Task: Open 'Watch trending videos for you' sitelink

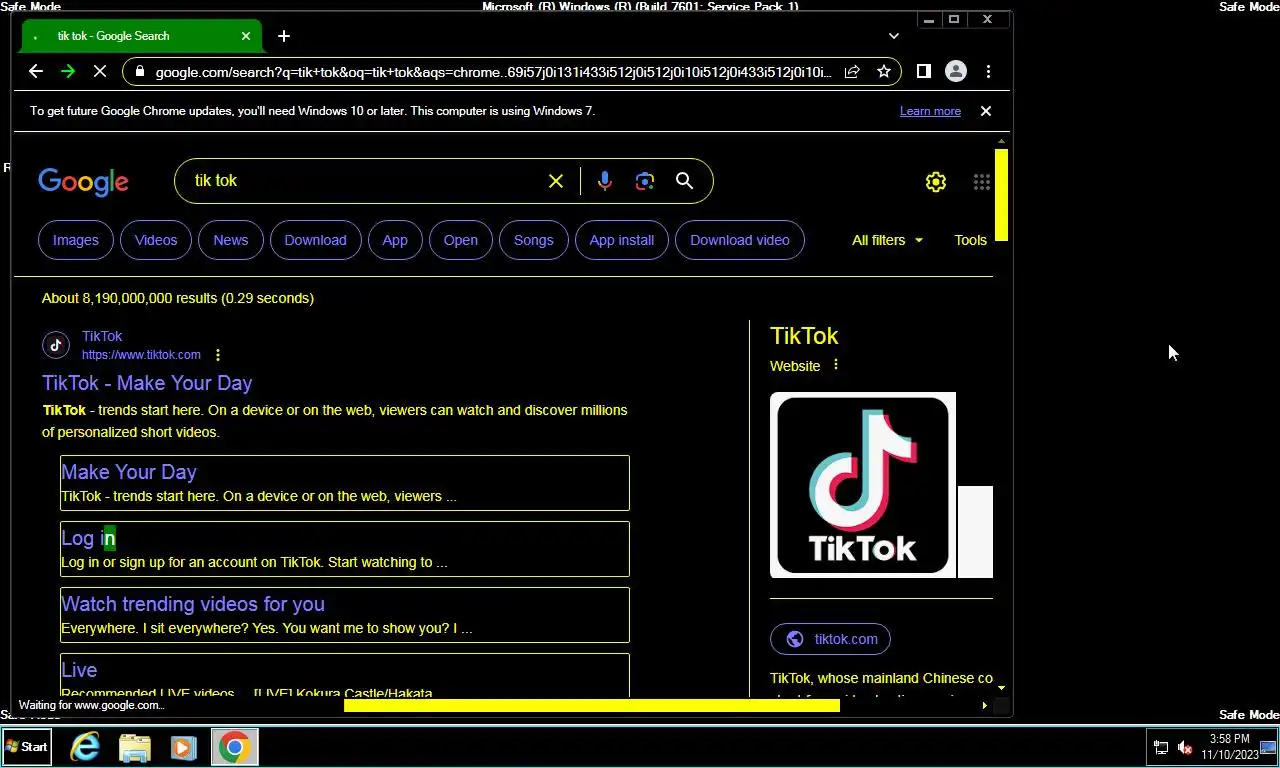Action: 193,604
